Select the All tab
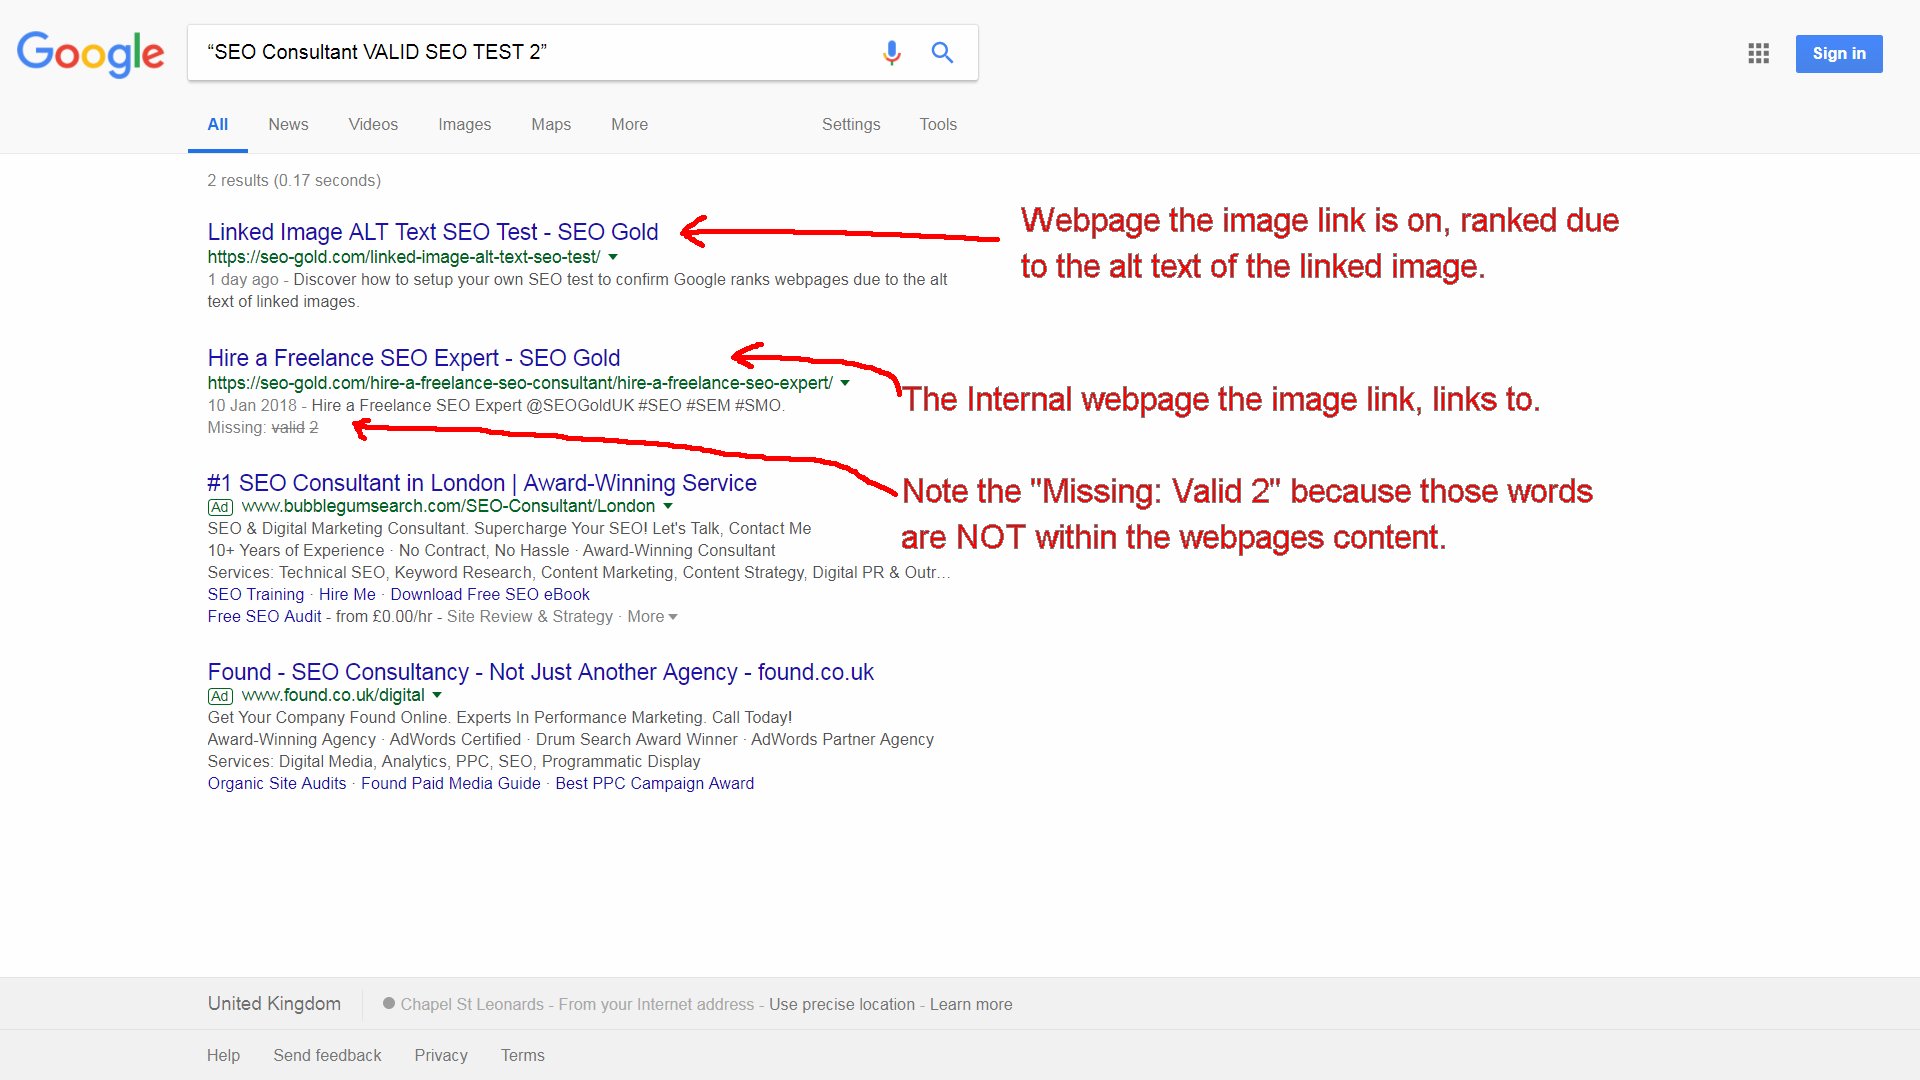Viewport: 1920px width, 1080px height. click(217, 124)
